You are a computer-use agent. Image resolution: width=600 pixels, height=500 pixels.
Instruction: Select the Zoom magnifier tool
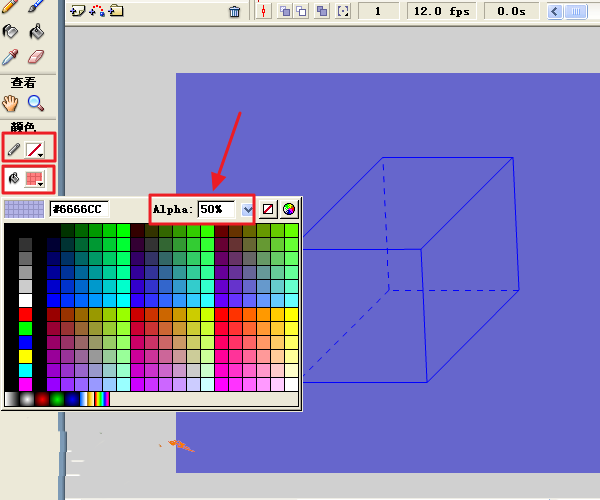click(x=36, y=103)
